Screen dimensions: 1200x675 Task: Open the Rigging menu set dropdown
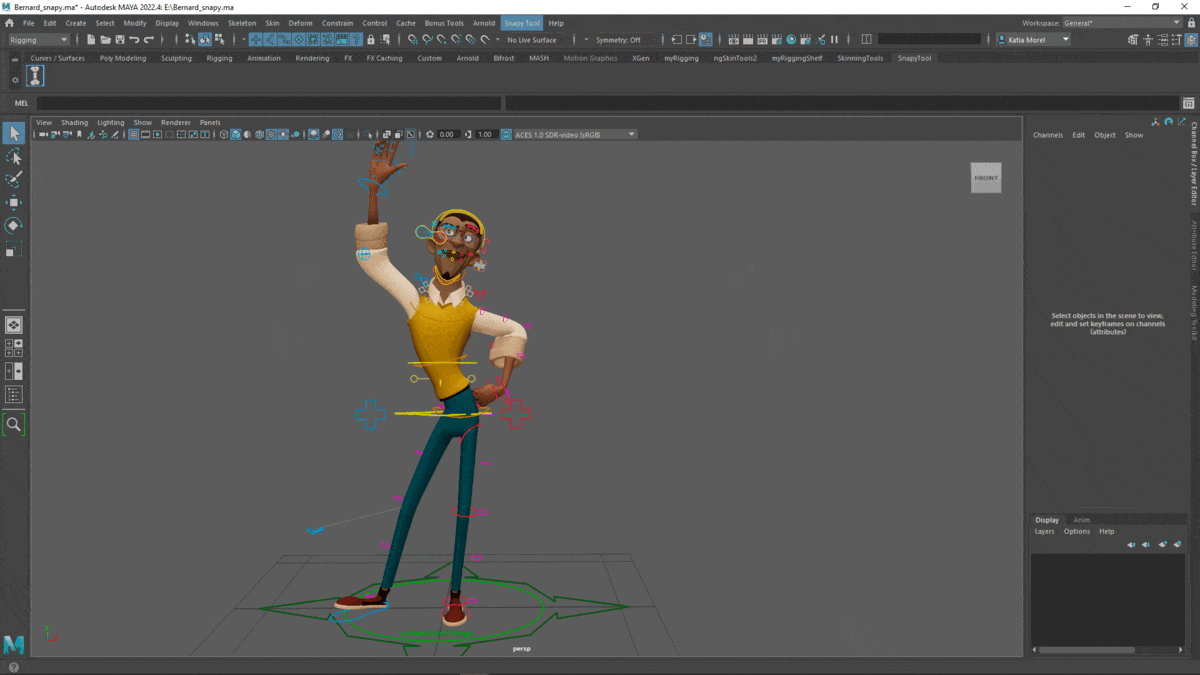point(39,40)
